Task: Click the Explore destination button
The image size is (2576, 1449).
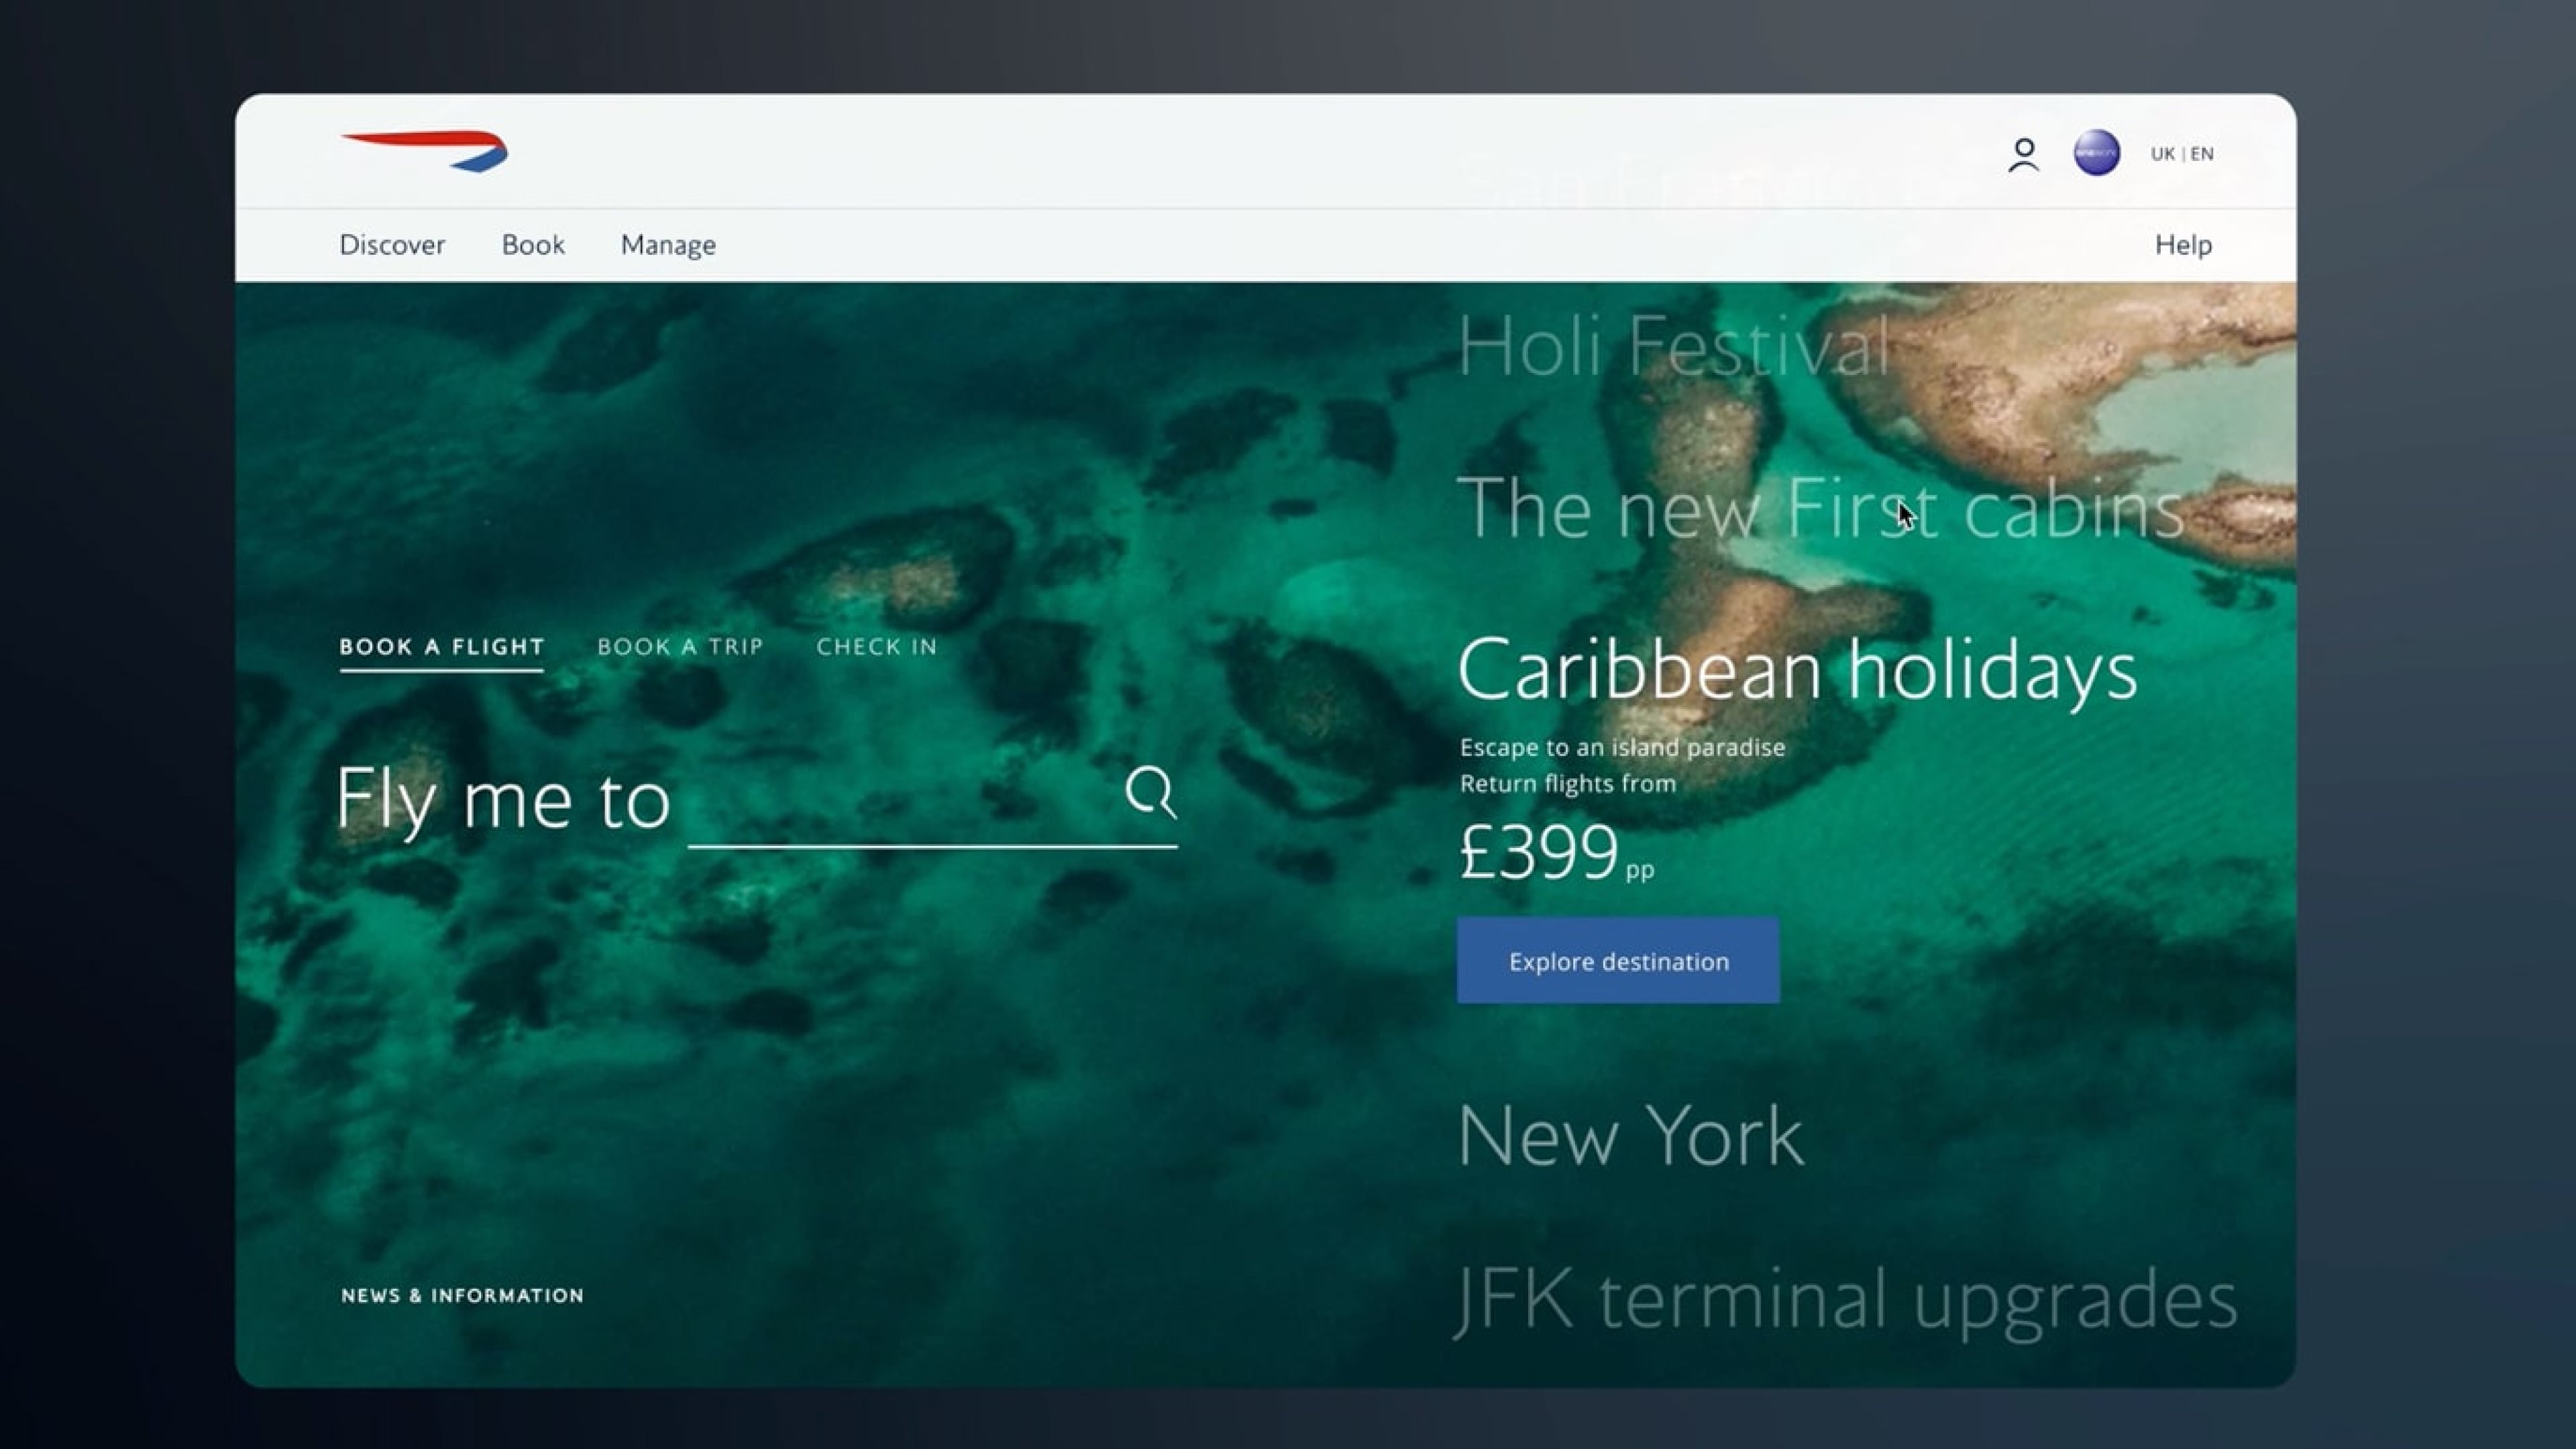Action: (x=1618, y=961)
